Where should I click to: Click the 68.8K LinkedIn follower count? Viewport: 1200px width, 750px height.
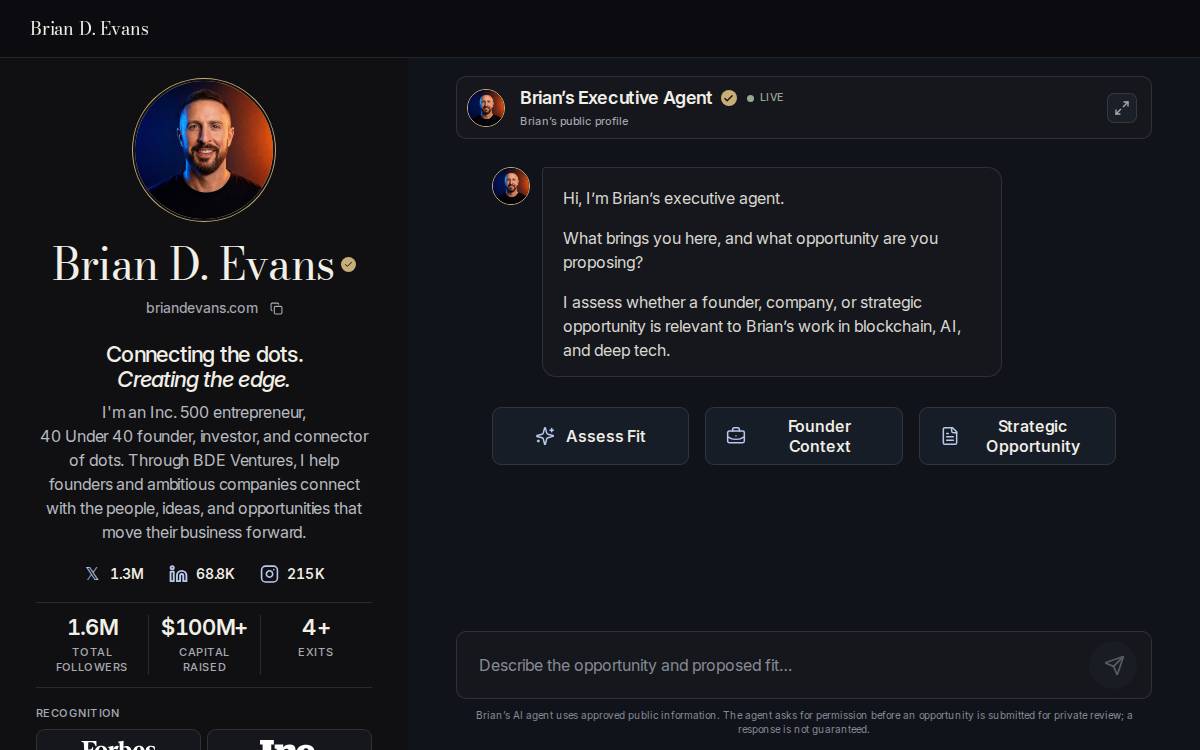[x=215, y=574]
